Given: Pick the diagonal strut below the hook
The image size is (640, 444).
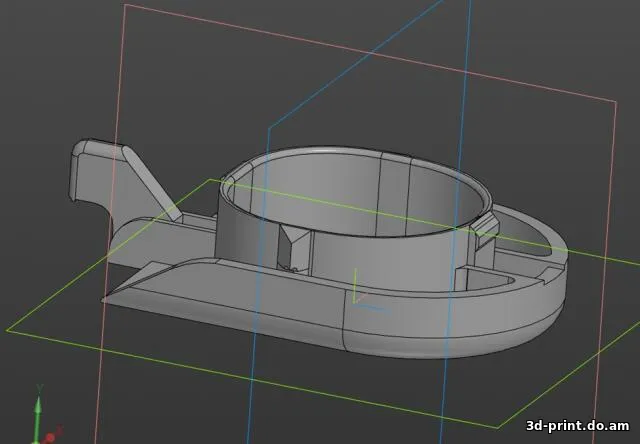Looking at the screenshot, I should pyautogui.click(x=152, y=182).
